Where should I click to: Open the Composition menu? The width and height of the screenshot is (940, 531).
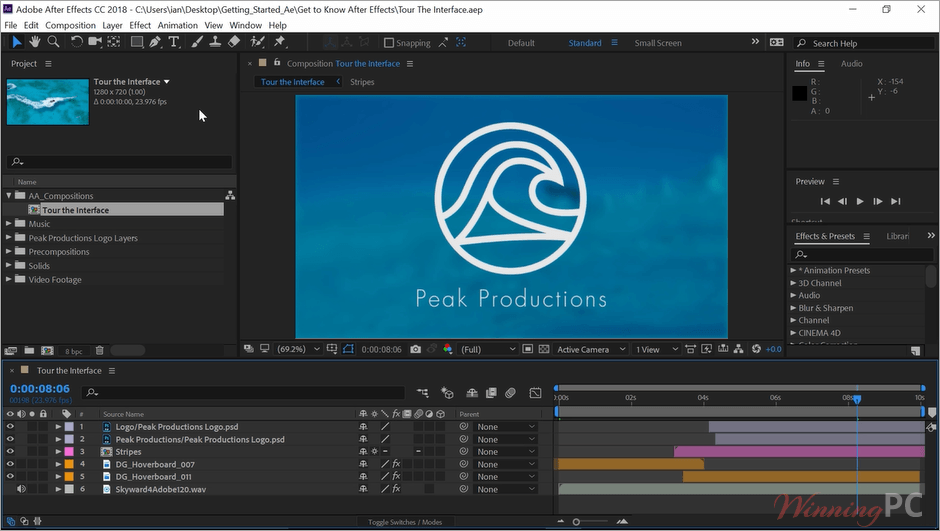(x=70, y=25)
